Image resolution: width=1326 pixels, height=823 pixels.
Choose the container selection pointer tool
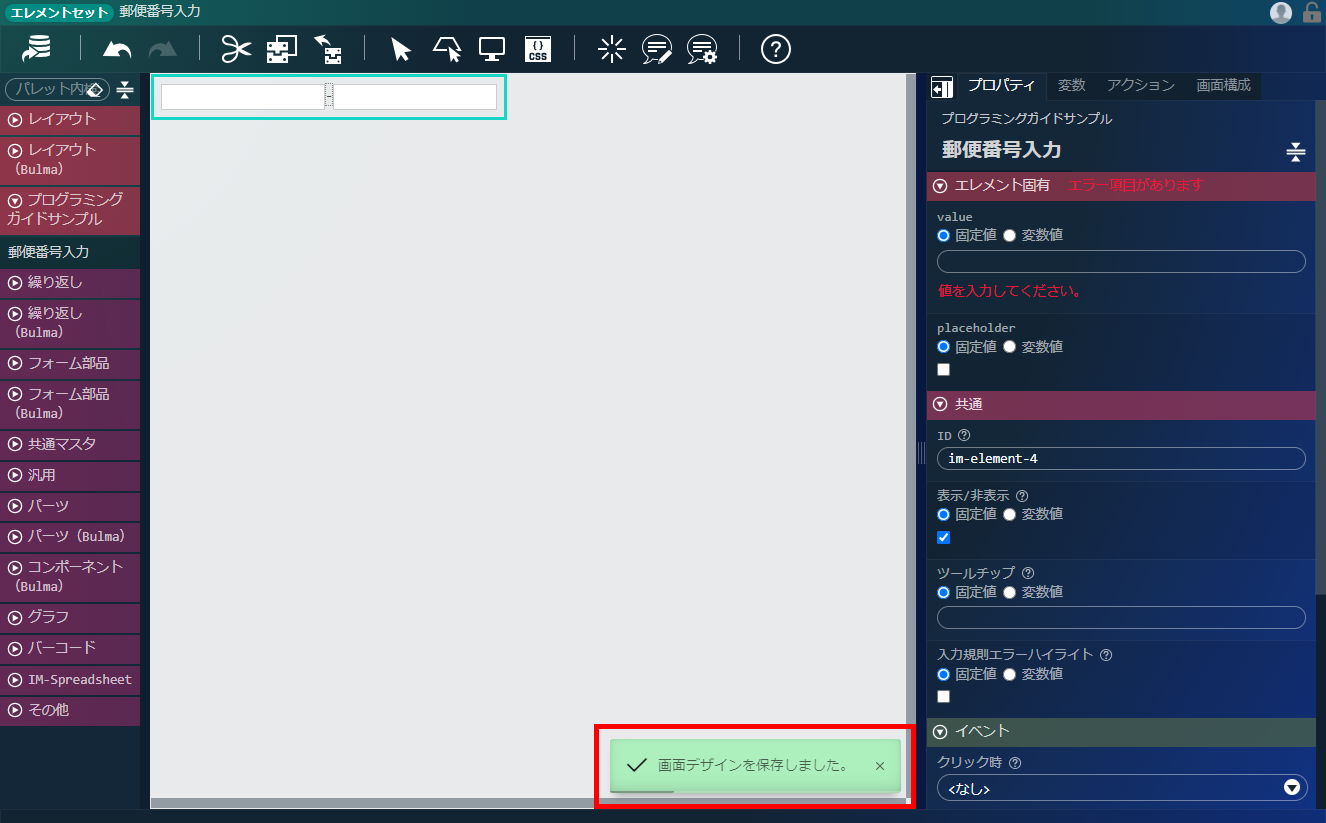click(x=447, y=48)
